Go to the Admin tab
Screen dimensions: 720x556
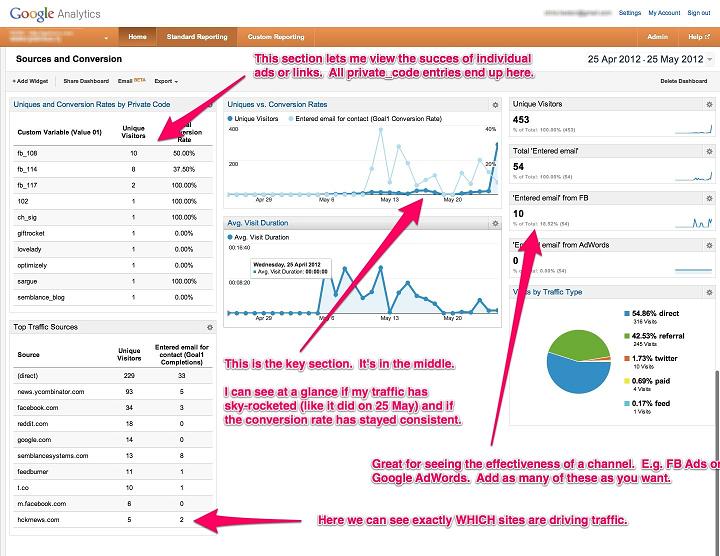pos(658,37)
